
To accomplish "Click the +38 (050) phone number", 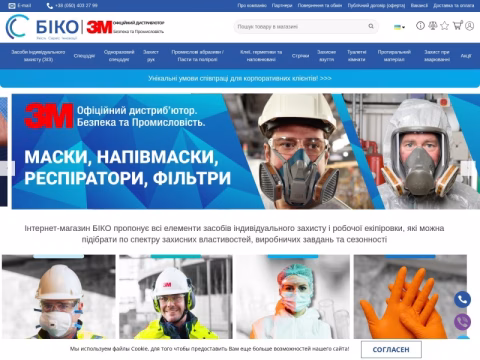I will point(76,6).
